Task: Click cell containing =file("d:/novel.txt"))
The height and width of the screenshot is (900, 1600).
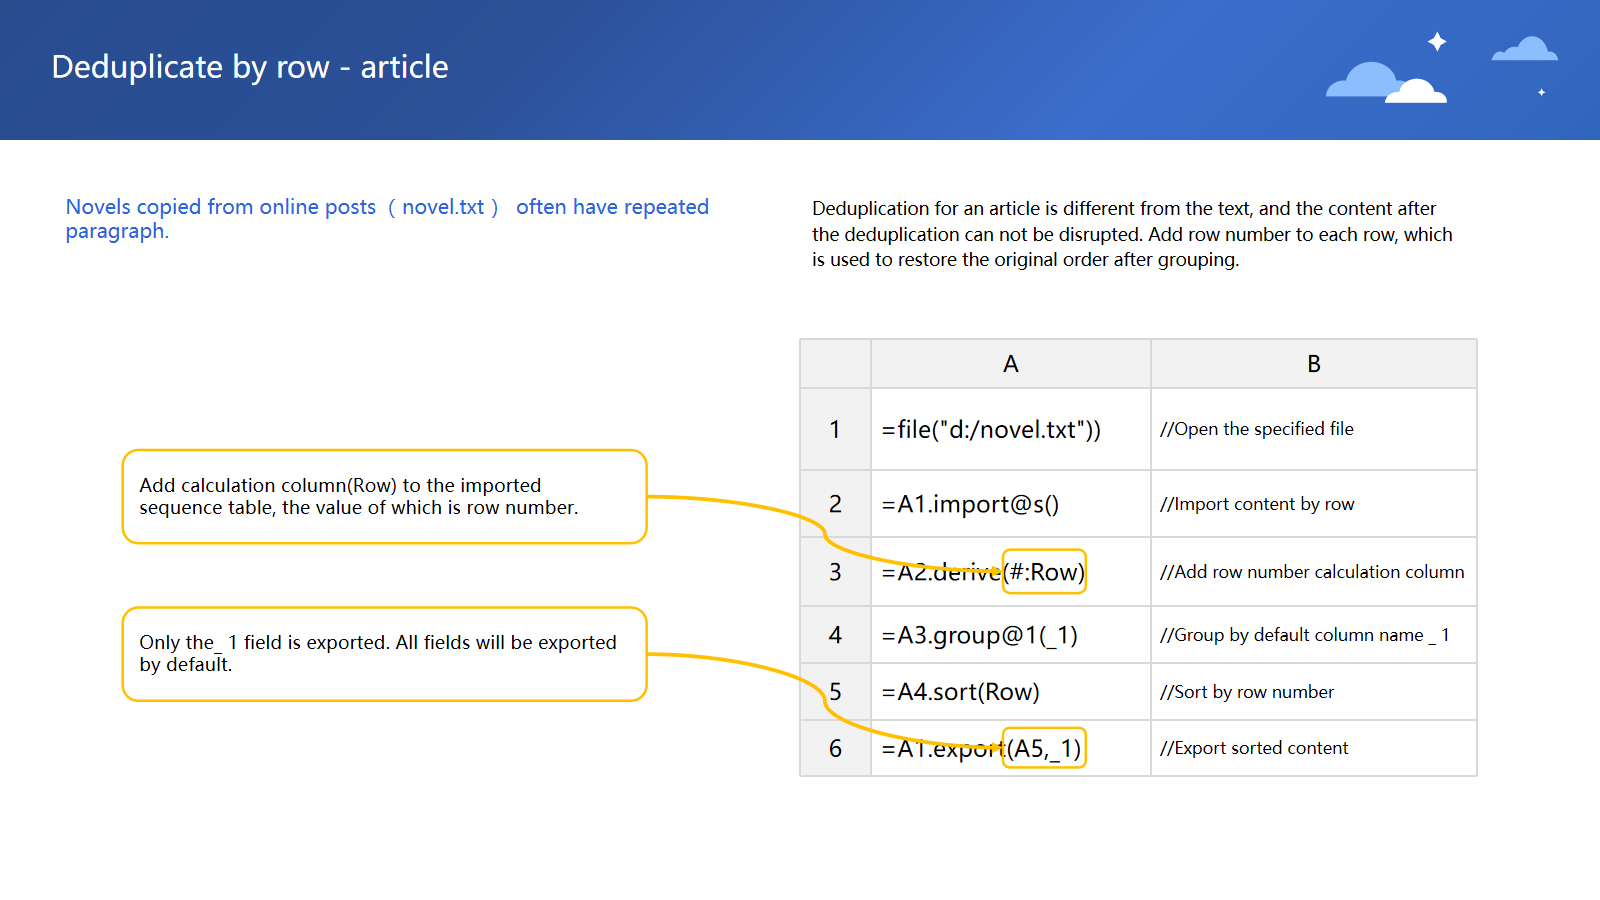Action: click(x=990, y=430)
